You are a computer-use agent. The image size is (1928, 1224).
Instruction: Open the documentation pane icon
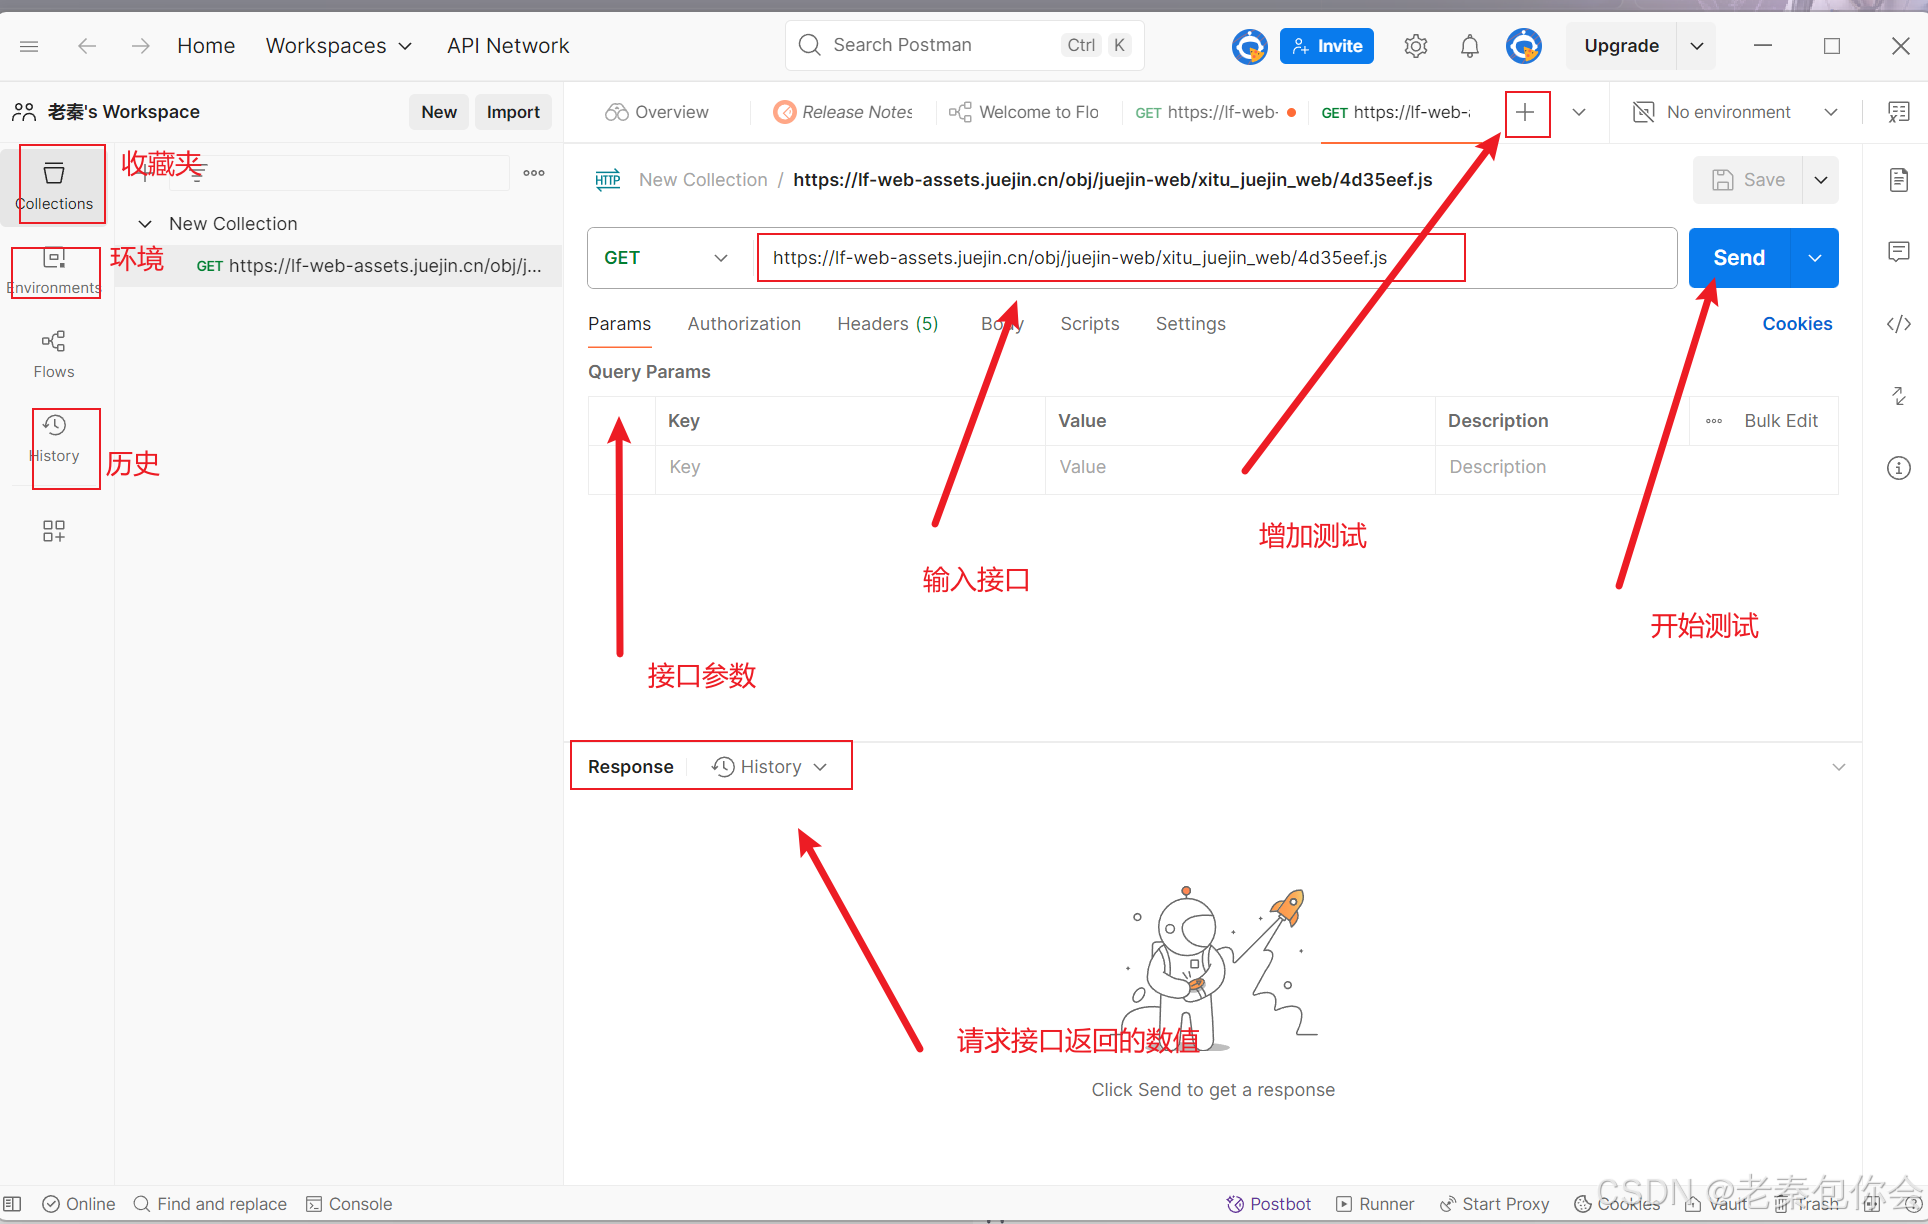tap(1898, 180)
